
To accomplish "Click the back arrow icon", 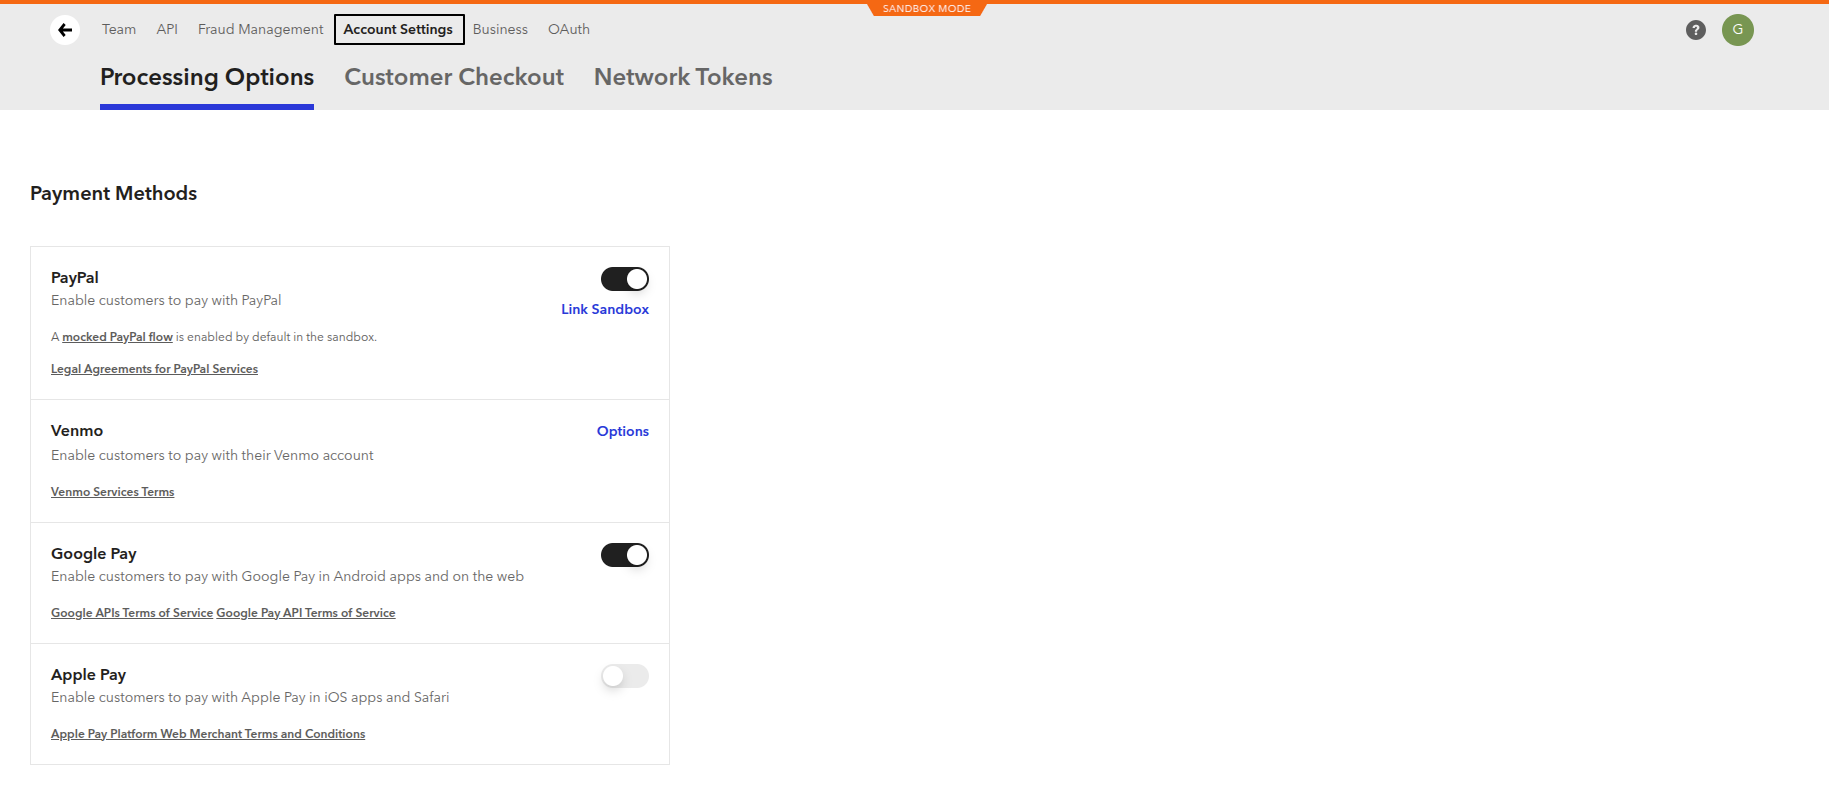I will click(x=65, y=30).
